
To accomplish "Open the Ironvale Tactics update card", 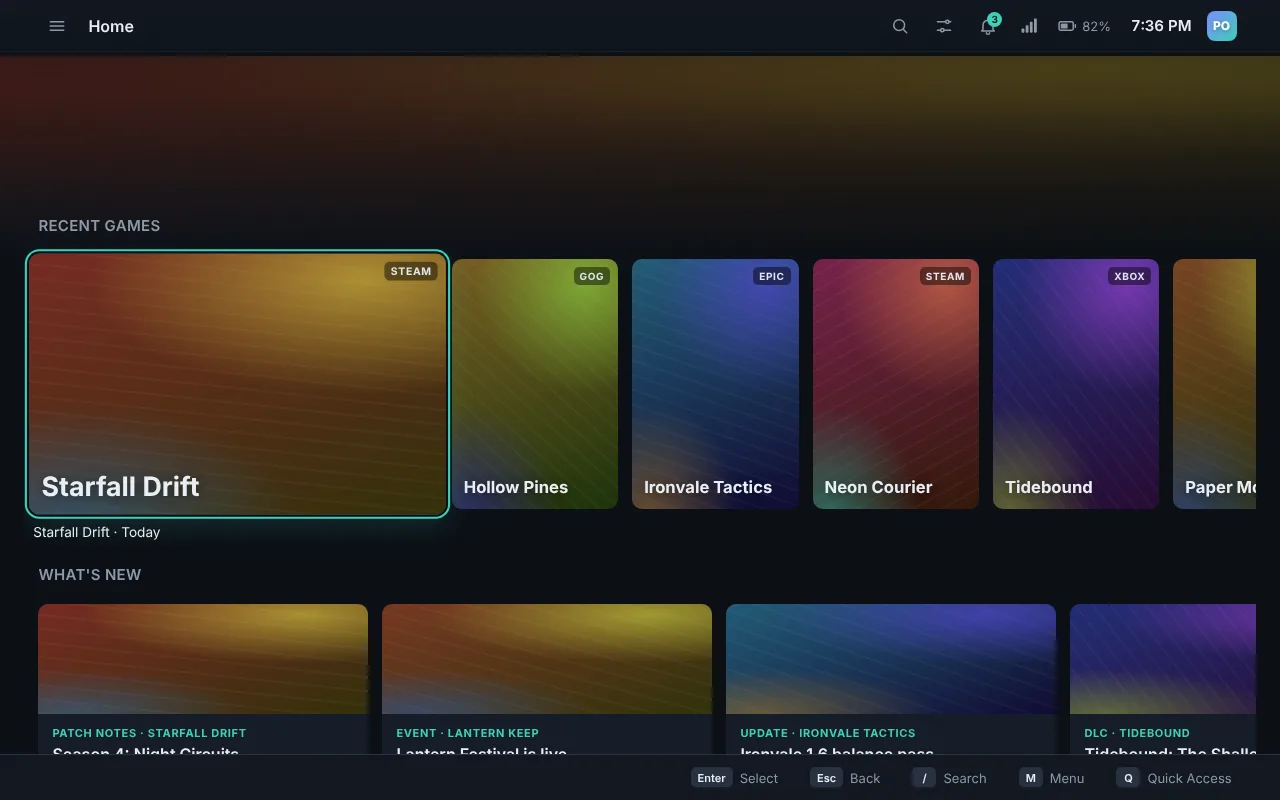I will [x=891, y=679].
